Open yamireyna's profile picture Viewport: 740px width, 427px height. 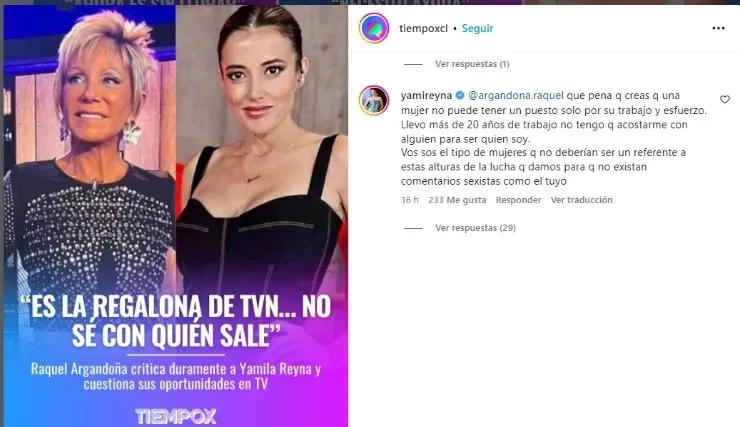[x=374, y=100]
